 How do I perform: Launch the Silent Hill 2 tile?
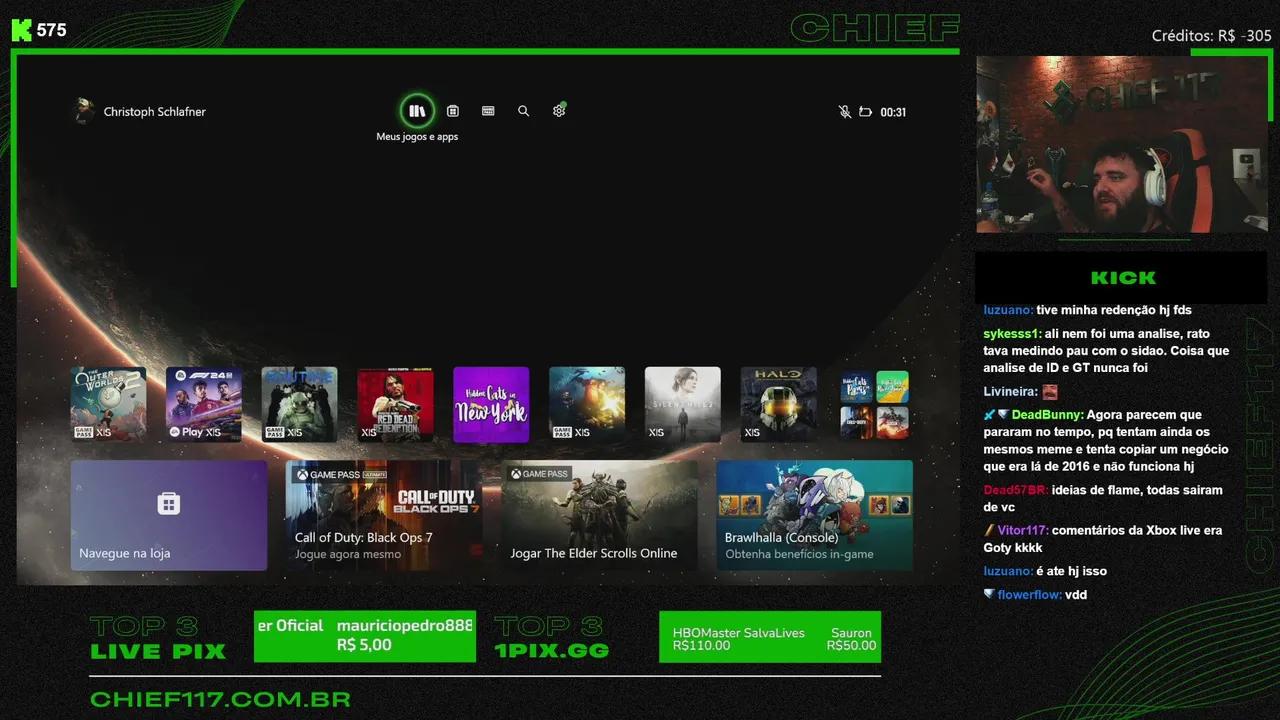pyautogui.click(x=683, y=404)
